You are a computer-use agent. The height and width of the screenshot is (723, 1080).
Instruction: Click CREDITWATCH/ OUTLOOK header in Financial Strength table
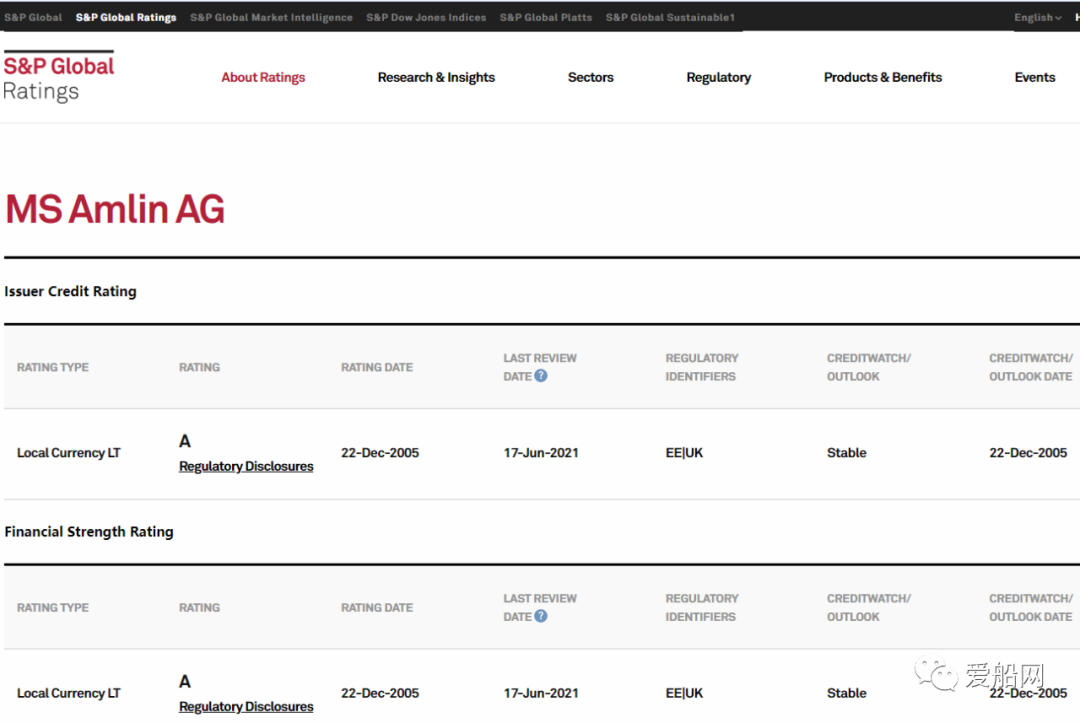point(869,607)
